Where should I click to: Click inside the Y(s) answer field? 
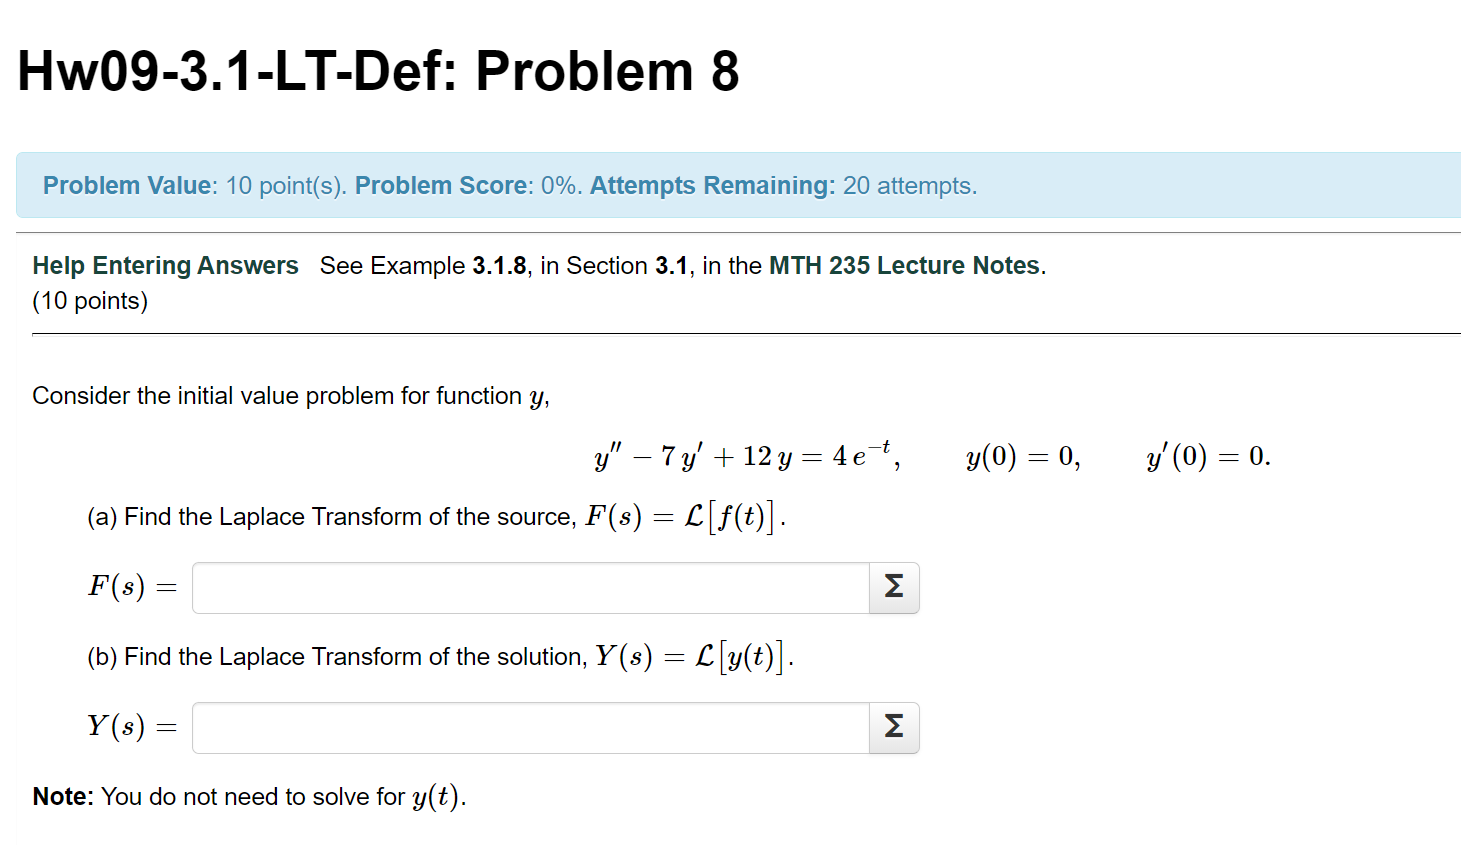[x=530, y=728]
